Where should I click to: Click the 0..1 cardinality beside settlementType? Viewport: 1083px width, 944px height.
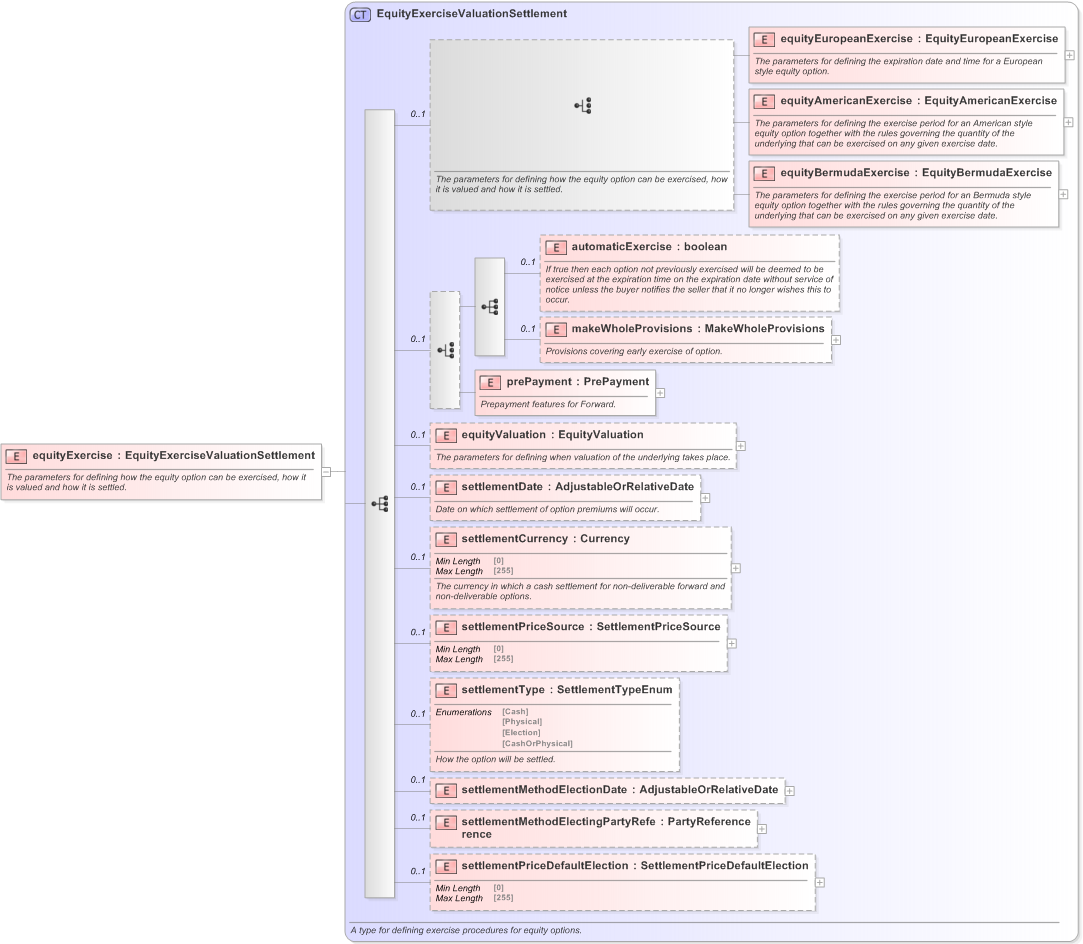point(418,713)
